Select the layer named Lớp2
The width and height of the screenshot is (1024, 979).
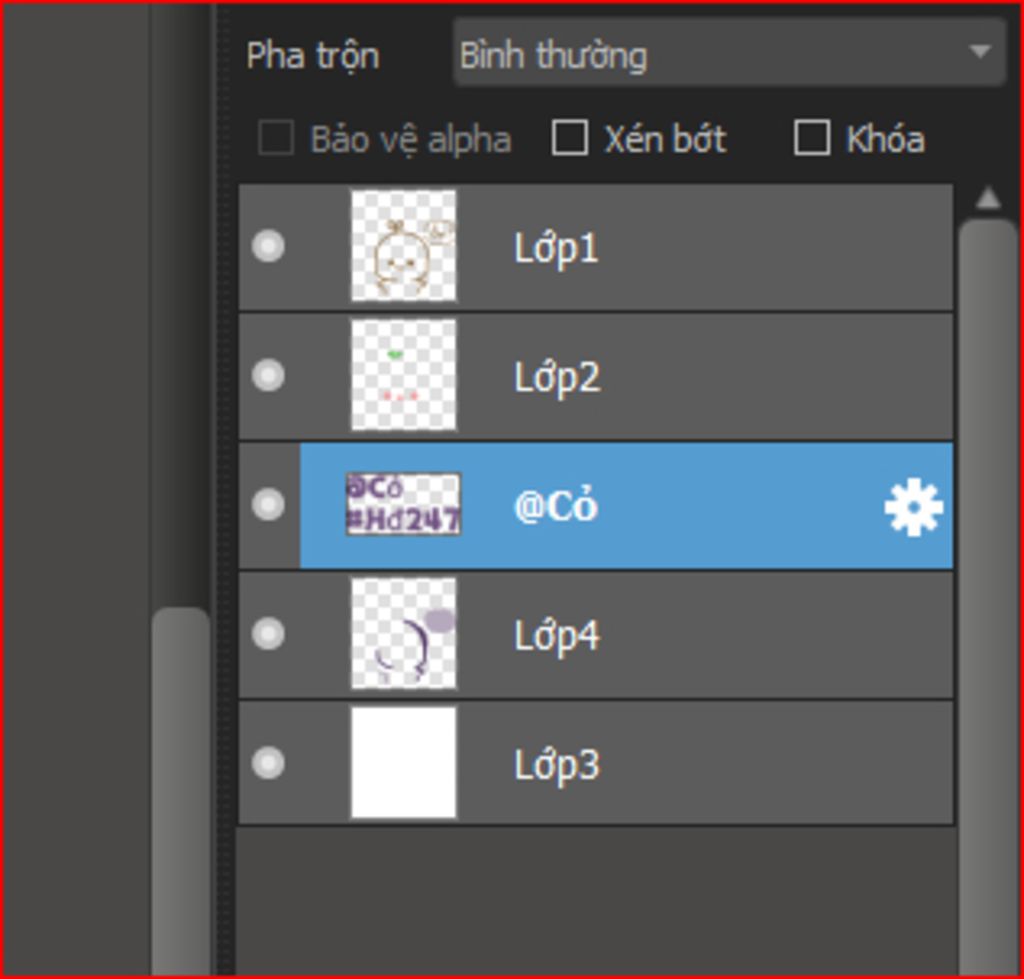pyautogui.click(x=556, y=377)
